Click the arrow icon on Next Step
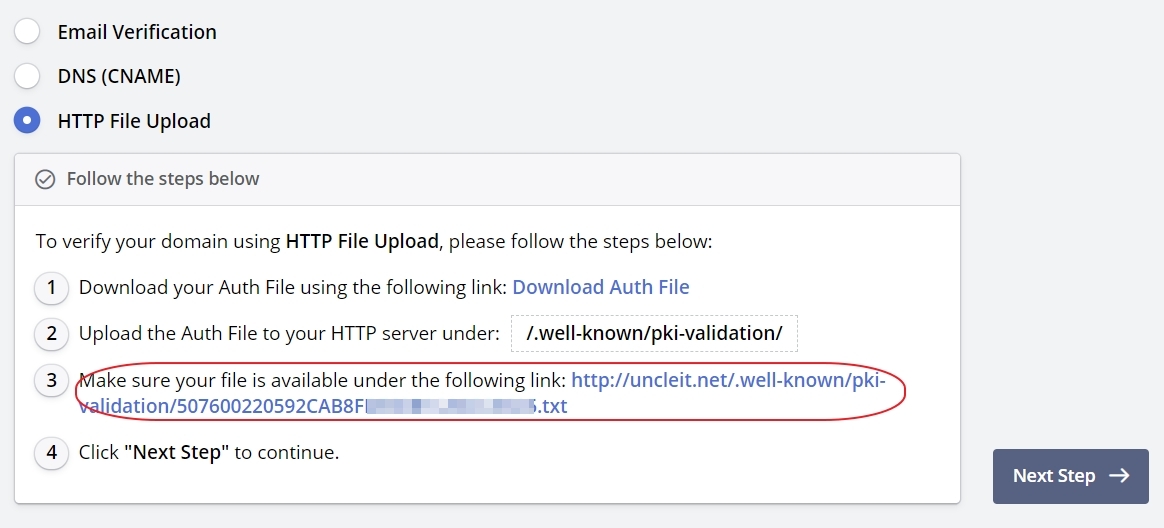 (x=1120, y=476)
